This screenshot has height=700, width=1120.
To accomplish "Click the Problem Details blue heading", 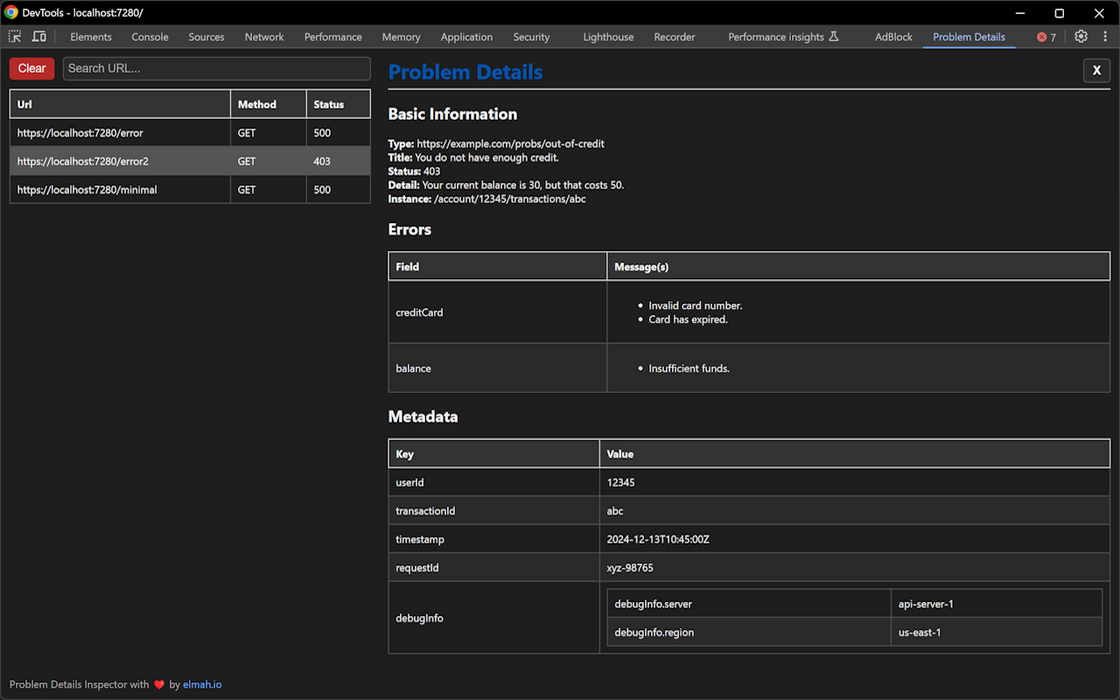I will coord(465,72).
